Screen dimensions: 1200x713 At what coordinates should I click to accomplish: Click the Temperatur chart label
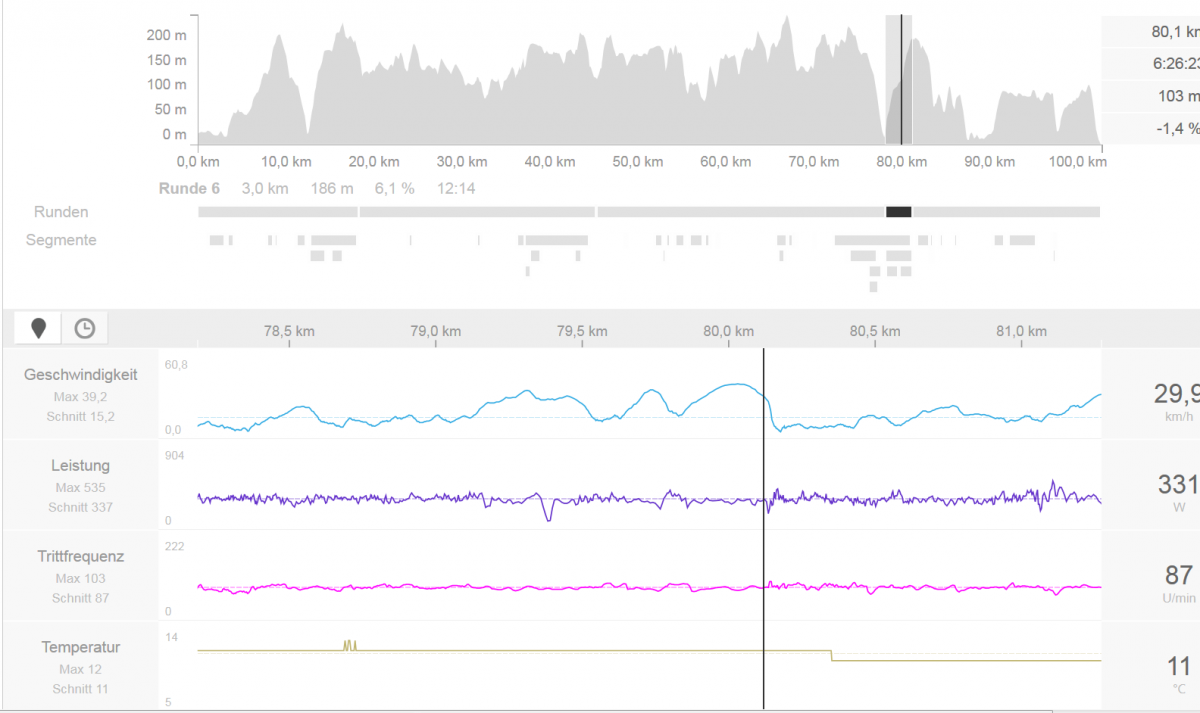pyautogui.click(x=81, y=648)
